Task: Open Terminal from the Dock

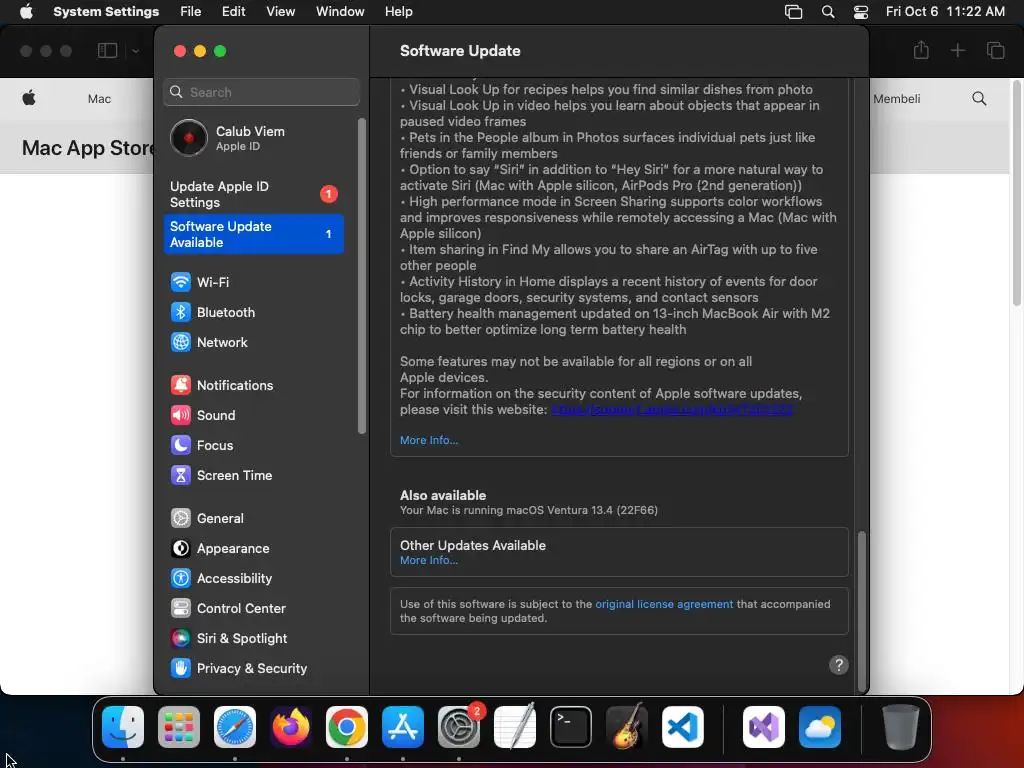Action: point(571,727)
